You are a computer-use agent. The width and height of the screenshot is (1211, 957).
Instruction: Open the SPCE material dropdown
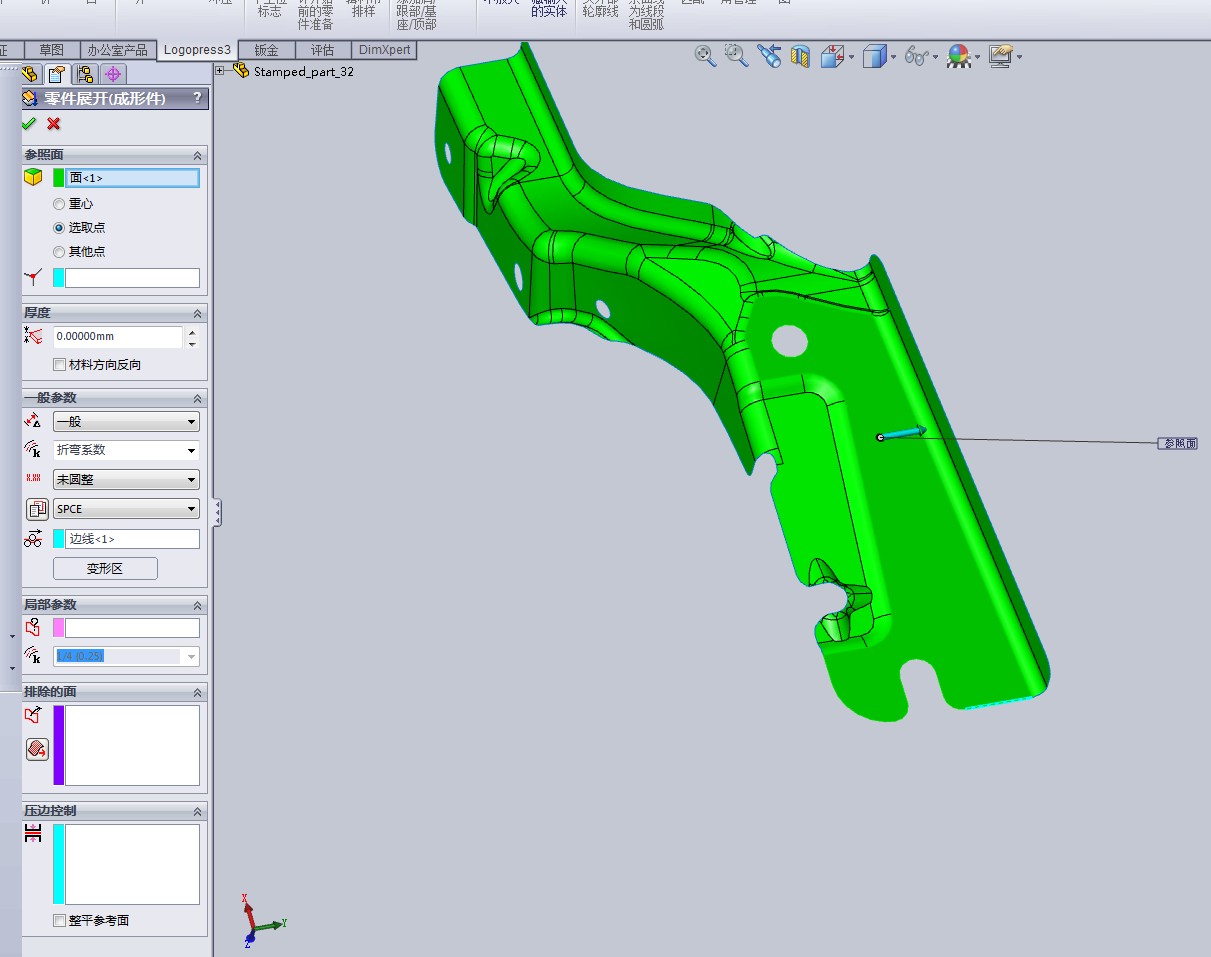(126, 509)
